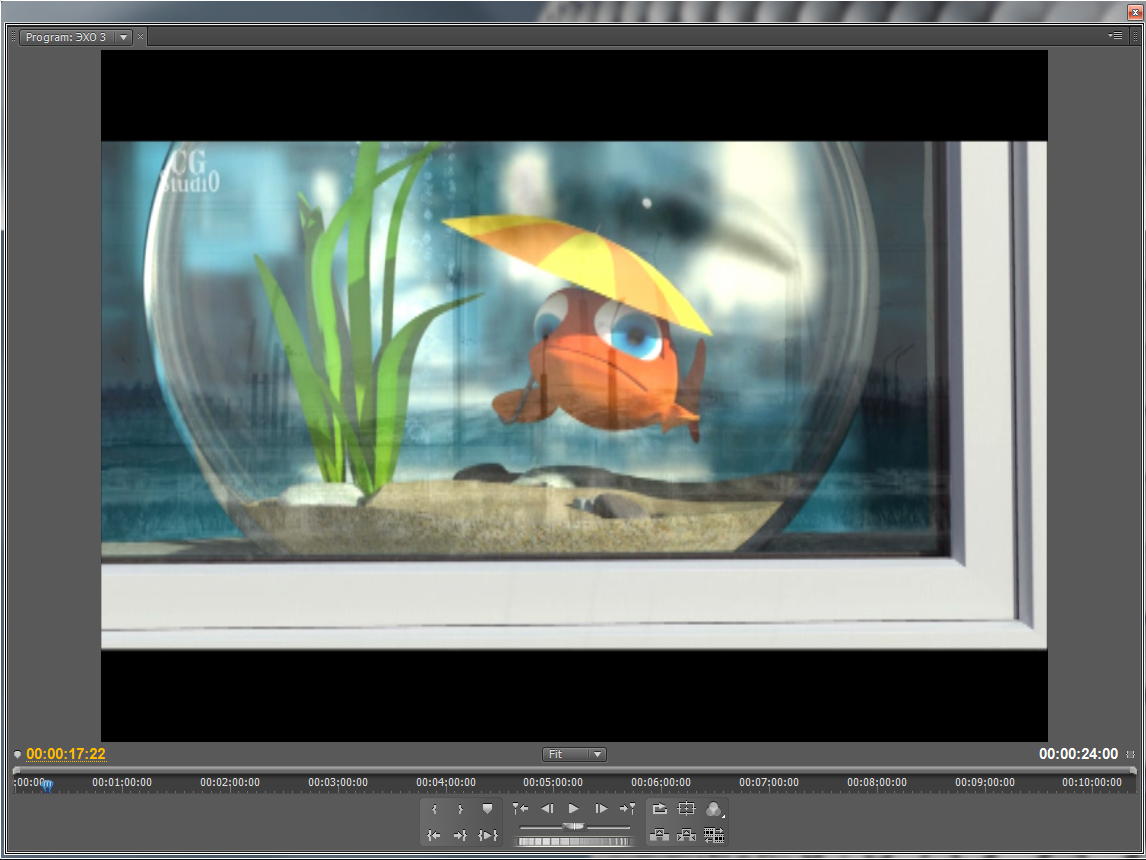Jump to next edit point

627,809
